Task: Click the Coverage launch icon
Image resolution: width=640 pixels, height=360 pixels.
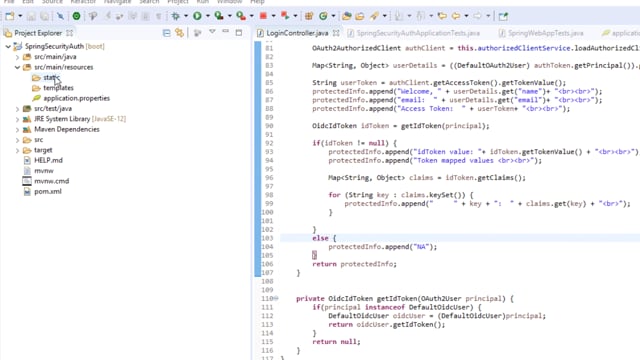Action: 219,16
